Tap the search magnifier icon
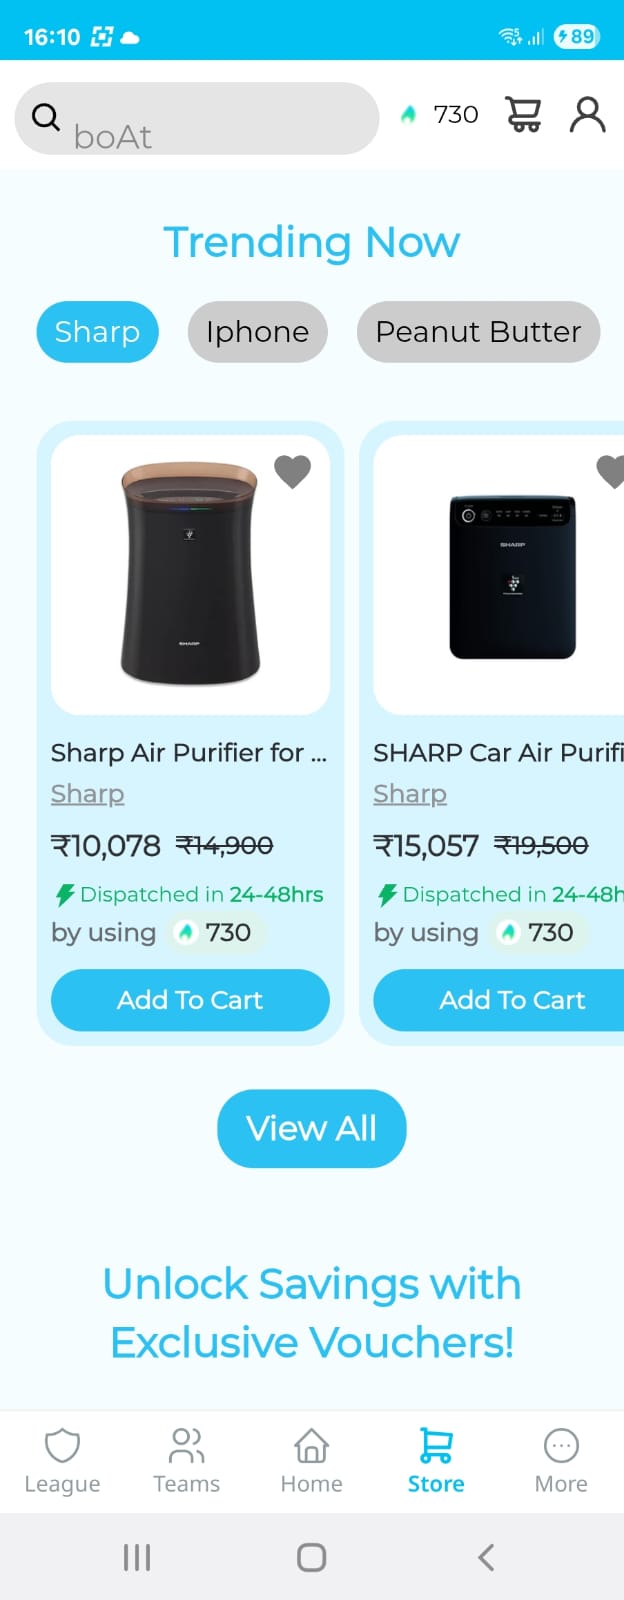 tap(46, 117)
